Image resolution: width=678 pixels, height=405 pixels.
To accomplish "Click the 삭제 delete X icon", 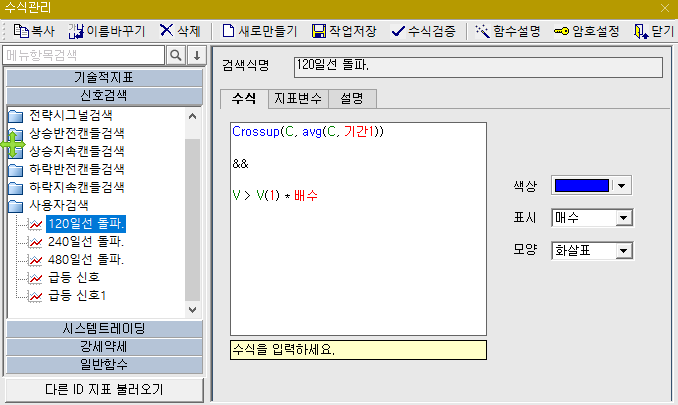I will point(166,30).
